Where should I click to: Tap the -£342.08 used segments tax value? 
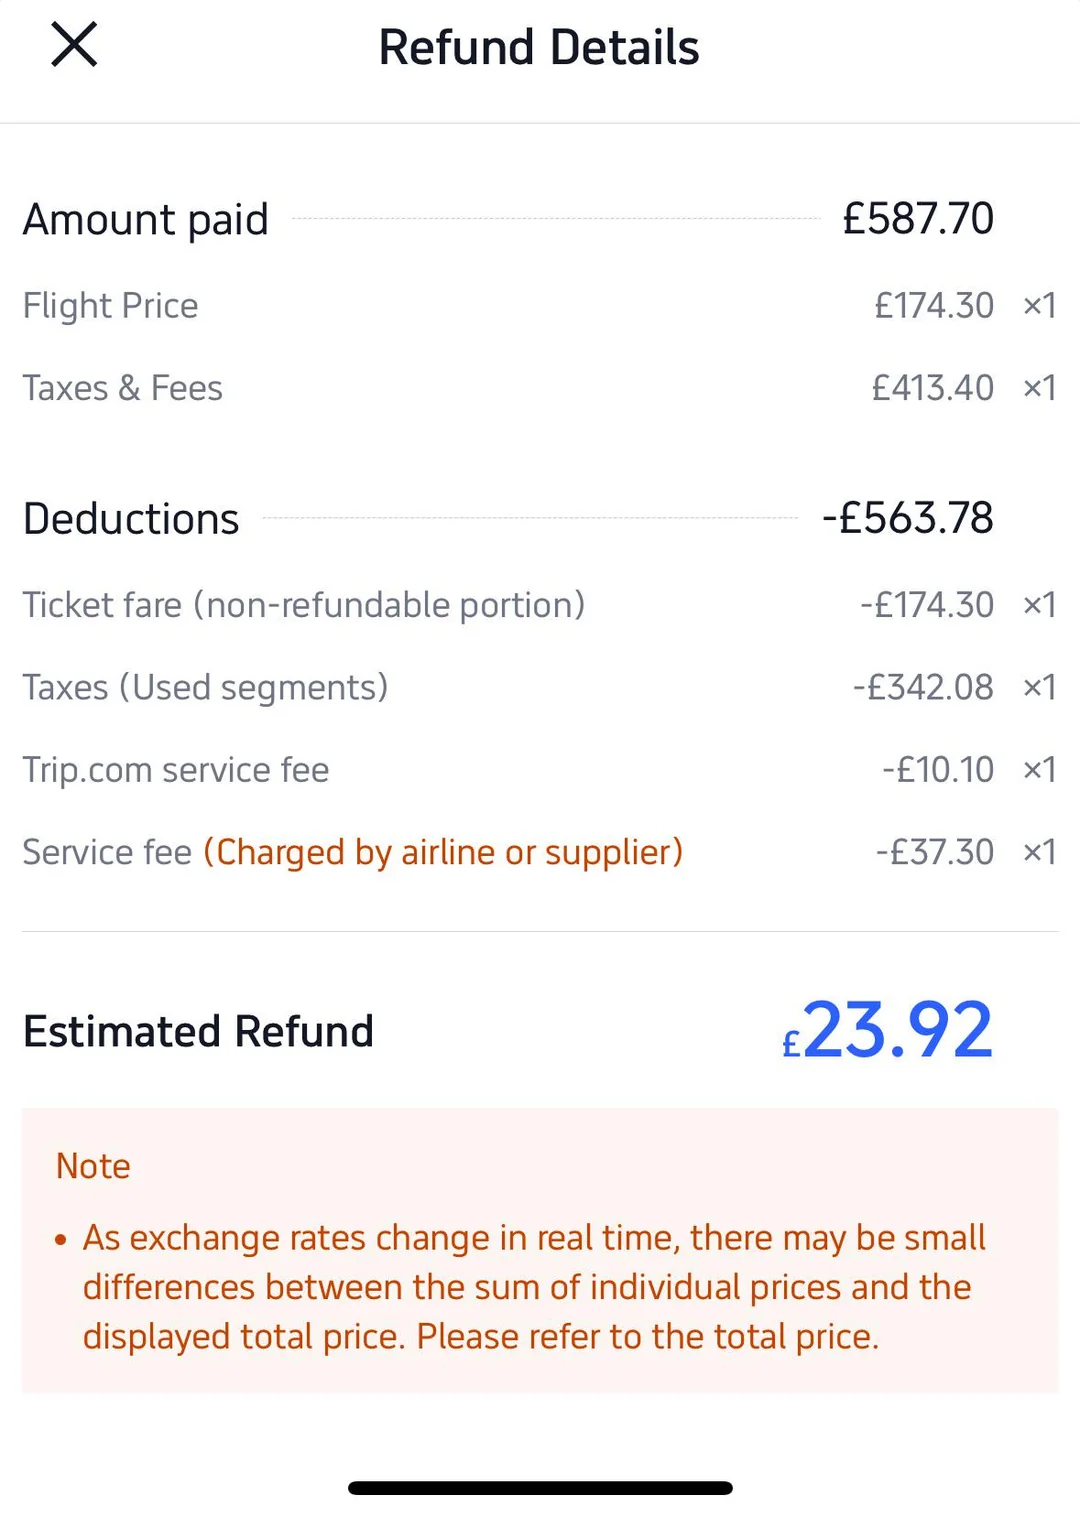pos(923,688)
